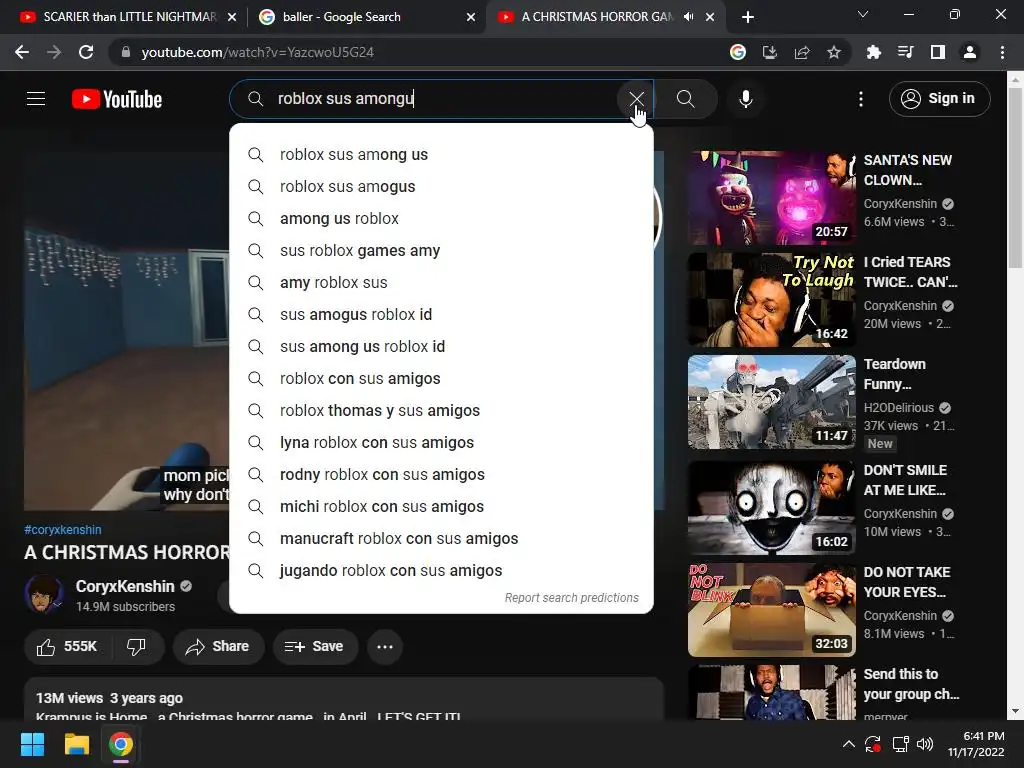The image size is (1024, 768).
Task: Click the URL address bar
Action: pos(418,52)
